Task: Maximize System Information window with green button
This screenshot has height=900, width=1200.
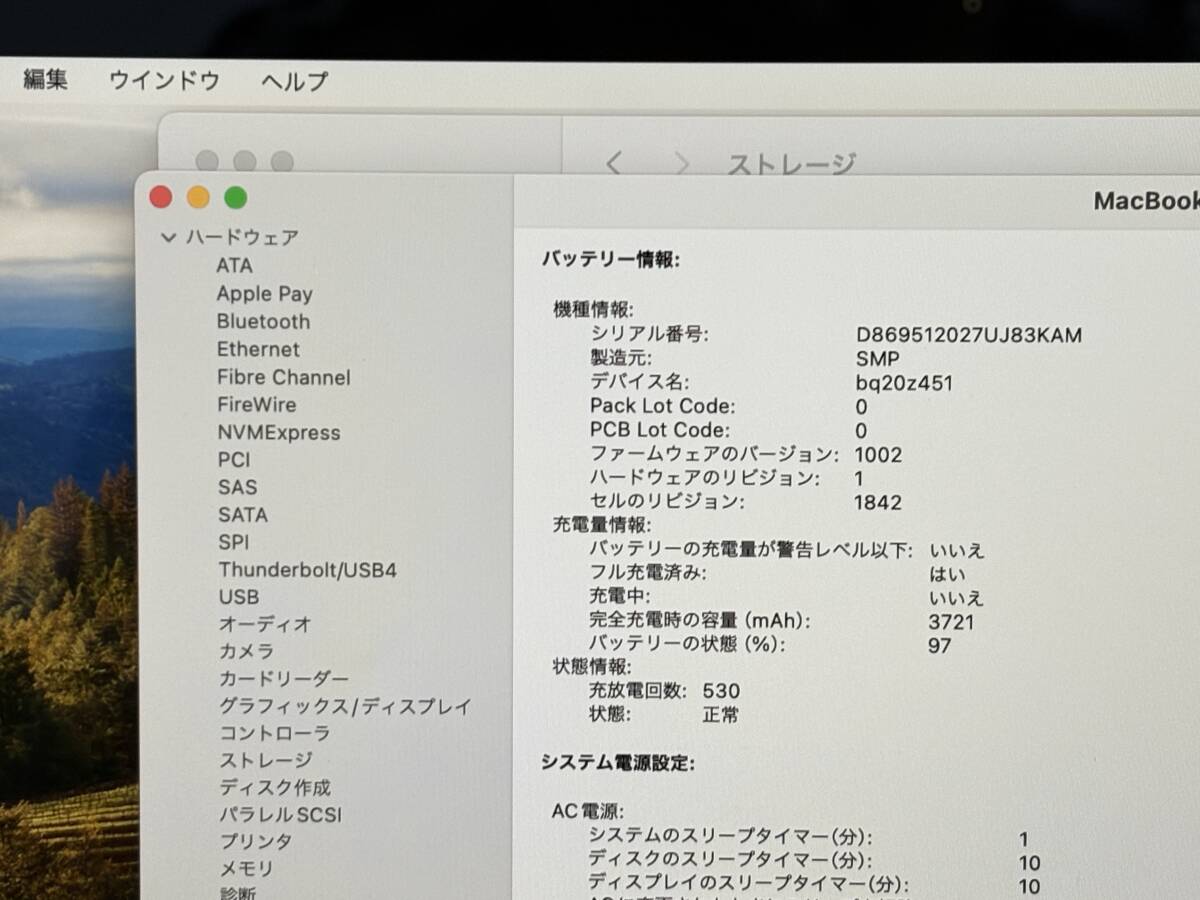Action: [x=236, y=197]
